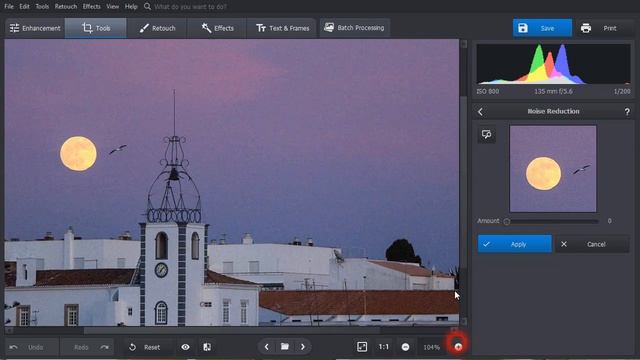Viewport: 640px width, 360px height.
Task: Click the histogram display
Action: coord(553,64)
